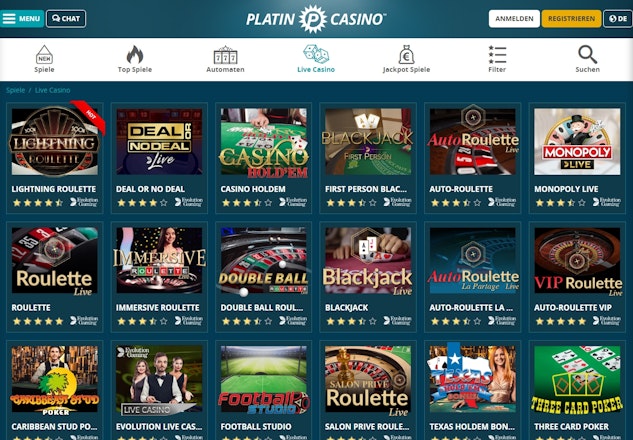Open the Football Studio game thumbnail
Screen dimensions: 633x440
click(x=264, y=379)
